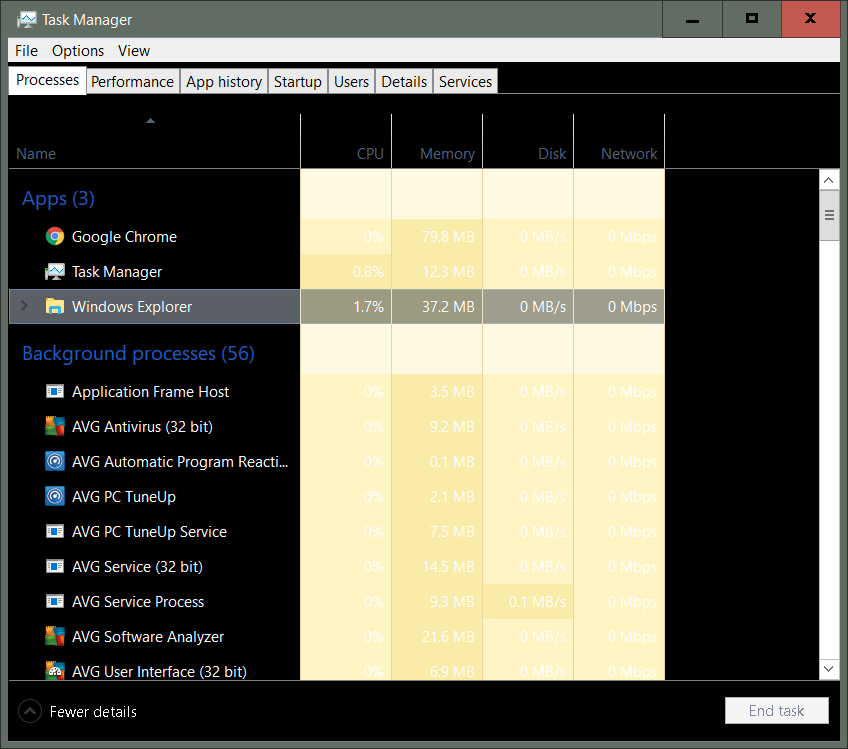848x749 pixels.
Task: Select the Task Manager process name
Action: [x=117, y=272]
